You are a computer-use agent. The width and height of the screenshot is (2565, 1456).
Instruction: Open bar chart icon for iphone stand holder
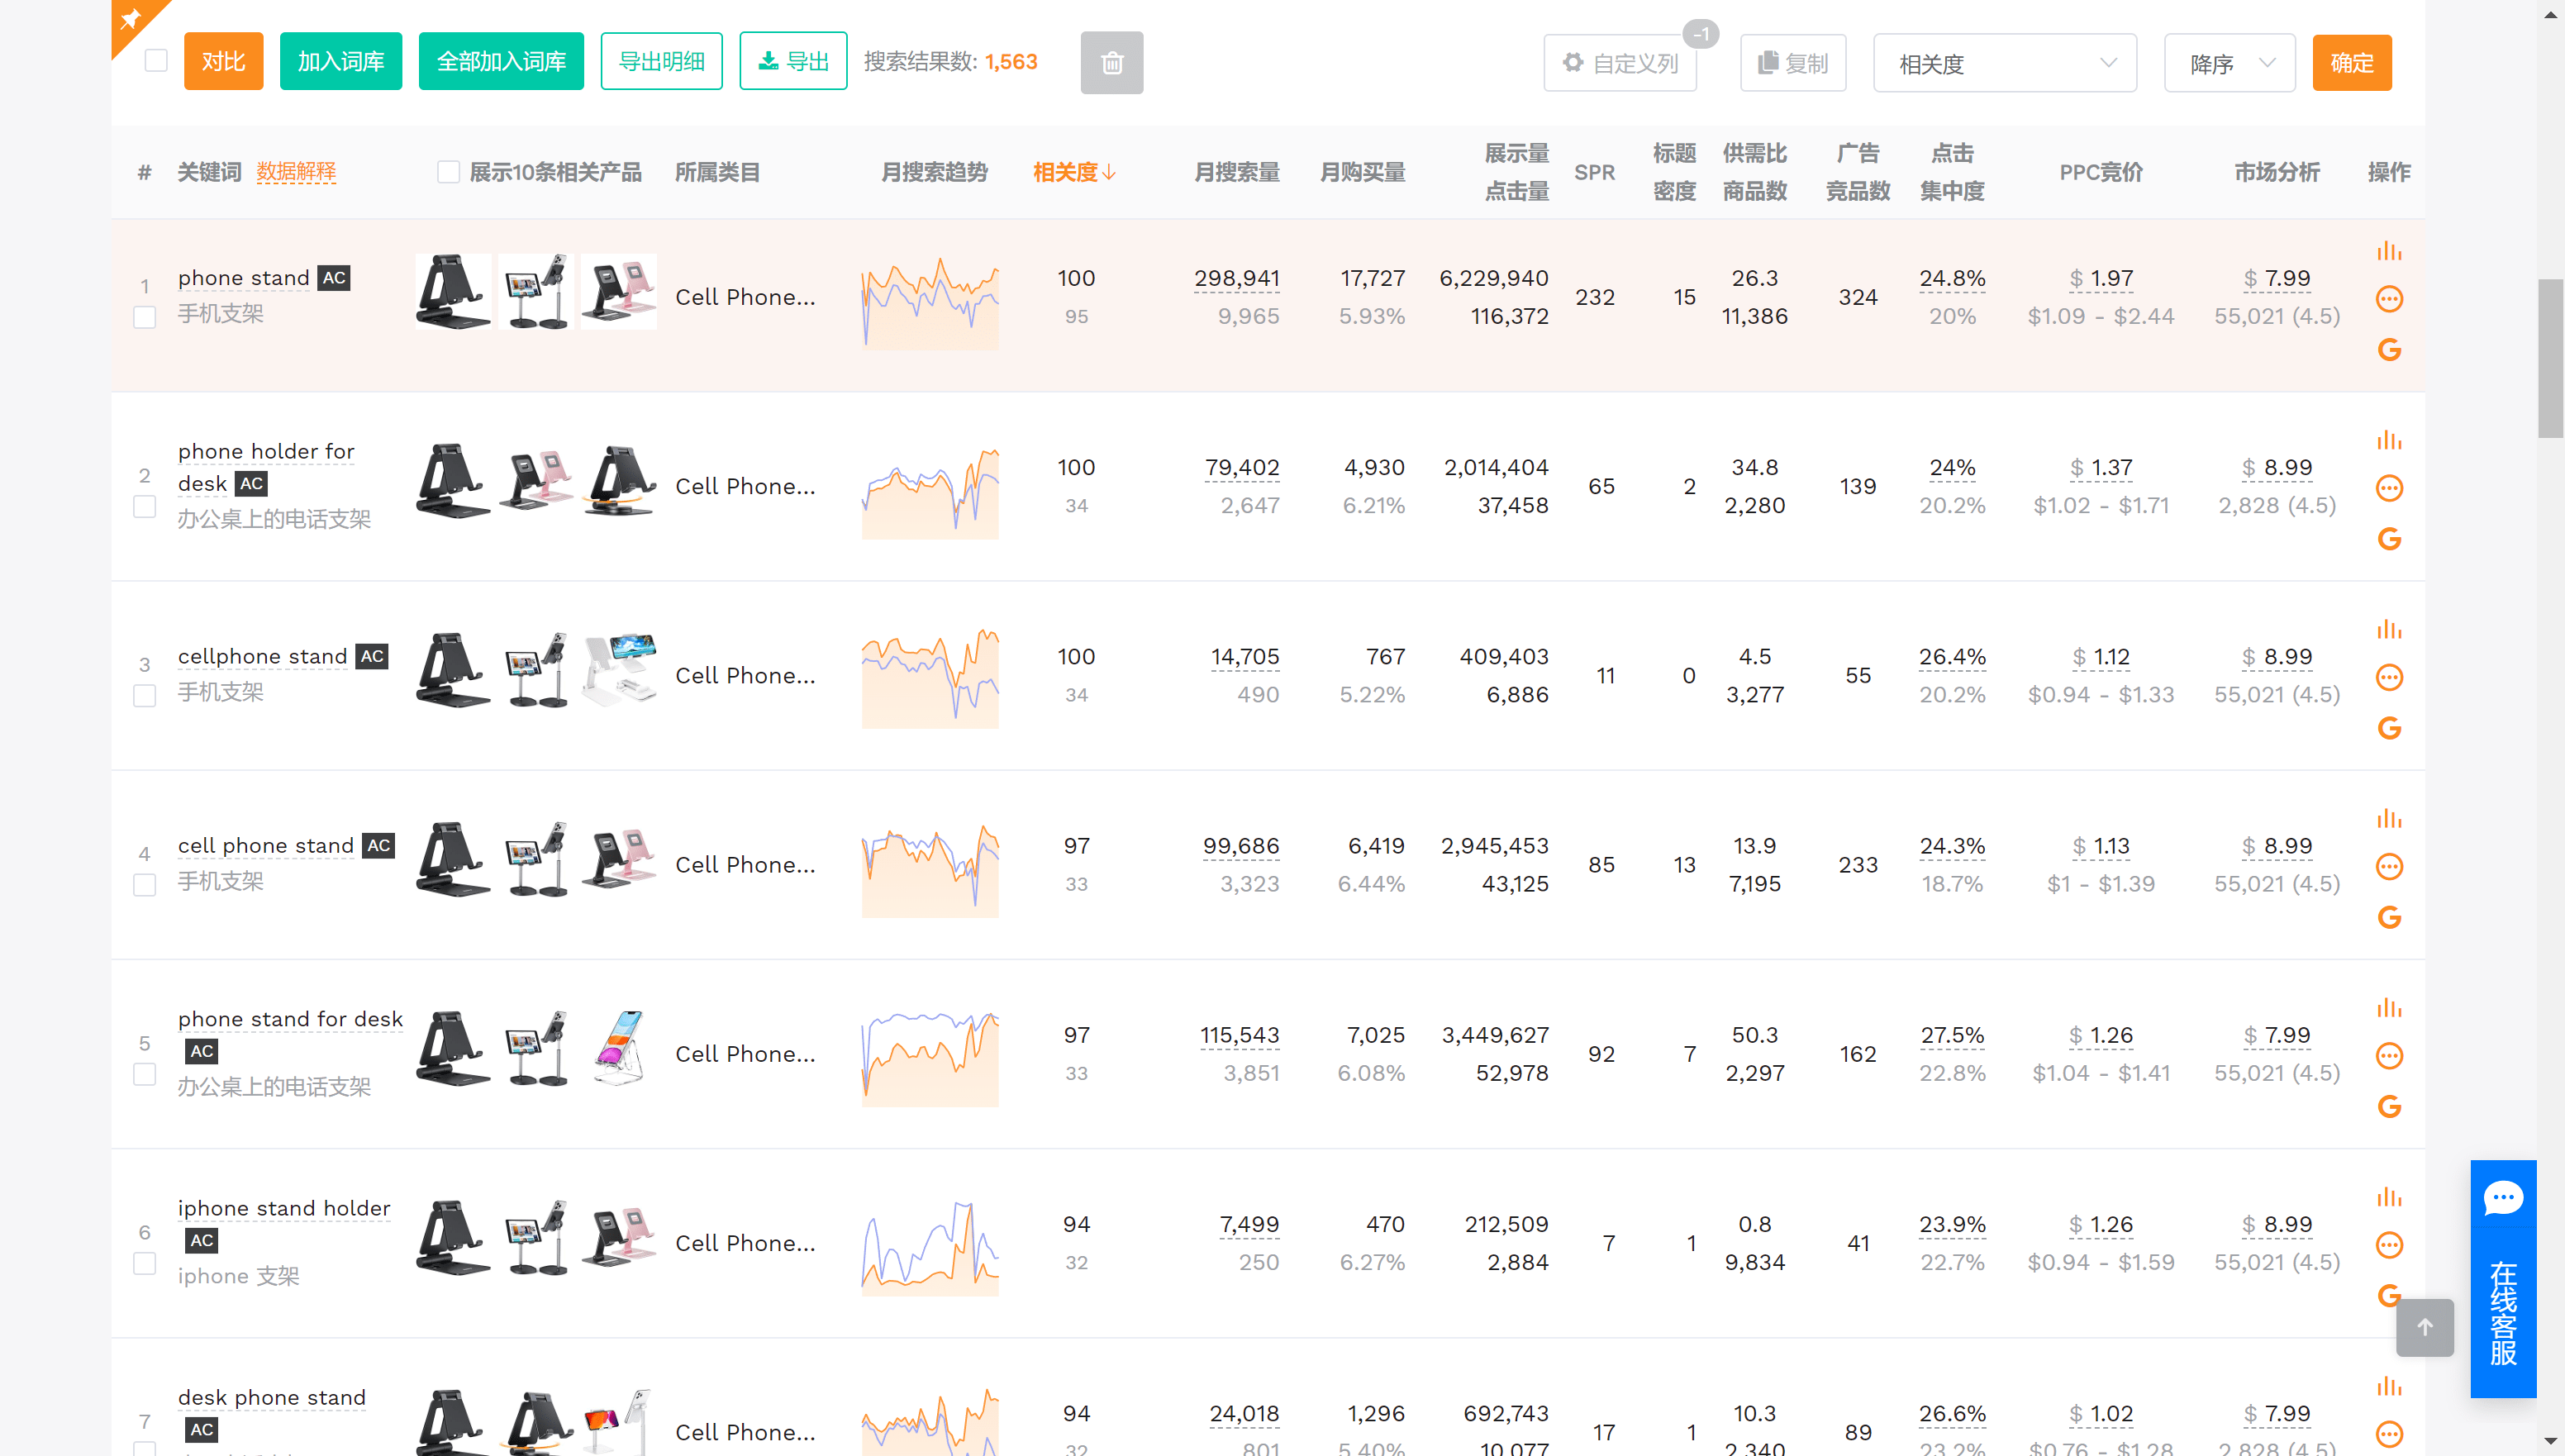coord(2389,1196)
